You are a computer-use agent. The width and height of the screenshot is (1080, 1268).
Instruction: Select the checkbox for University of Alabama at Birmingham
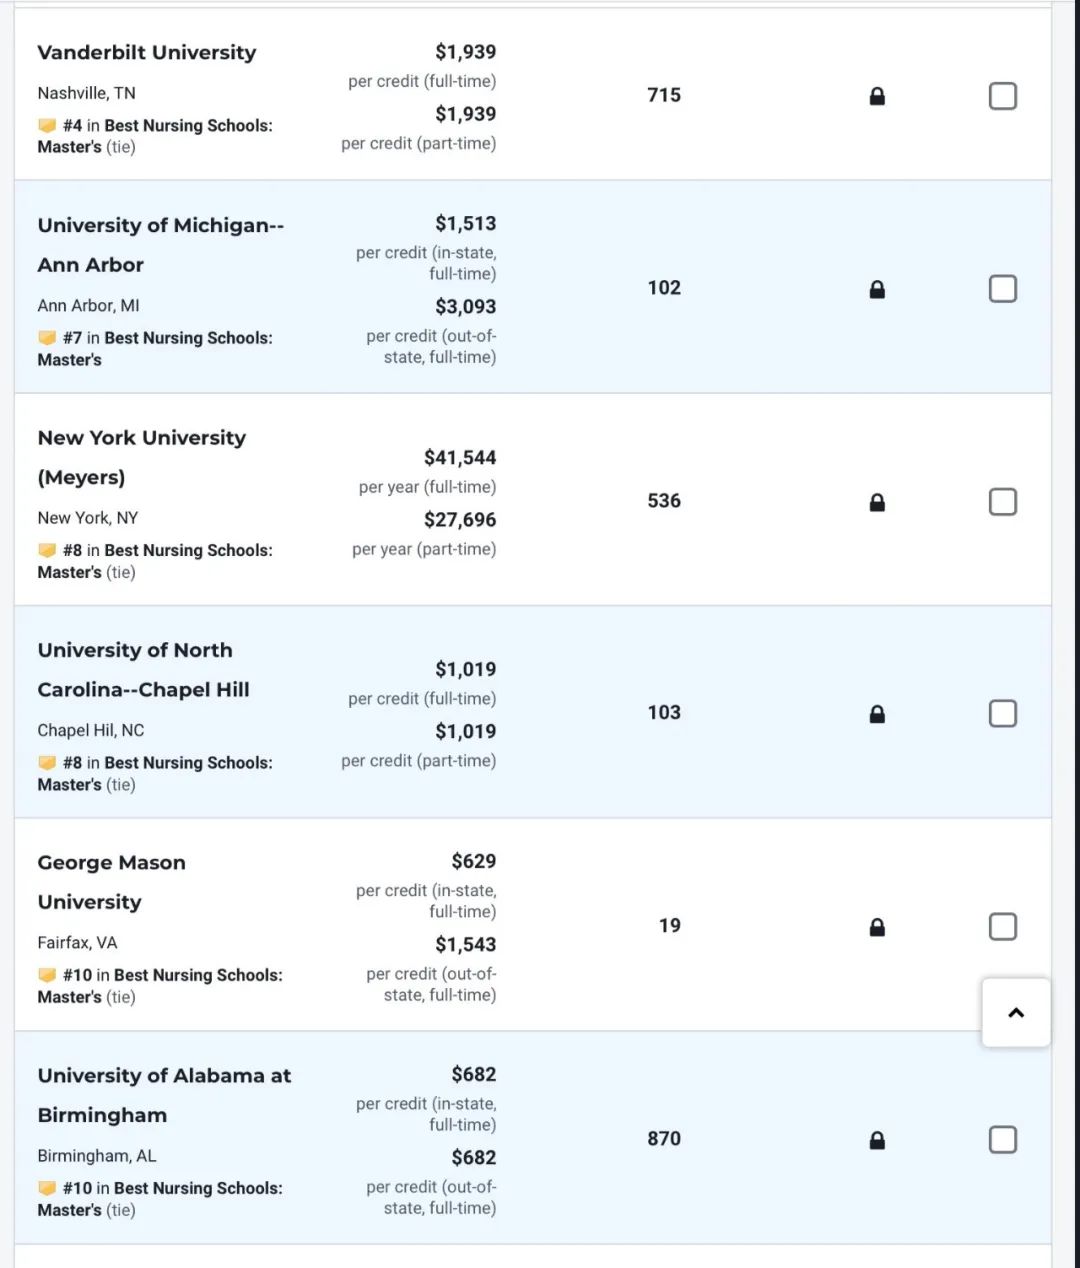[1003, 1140]
